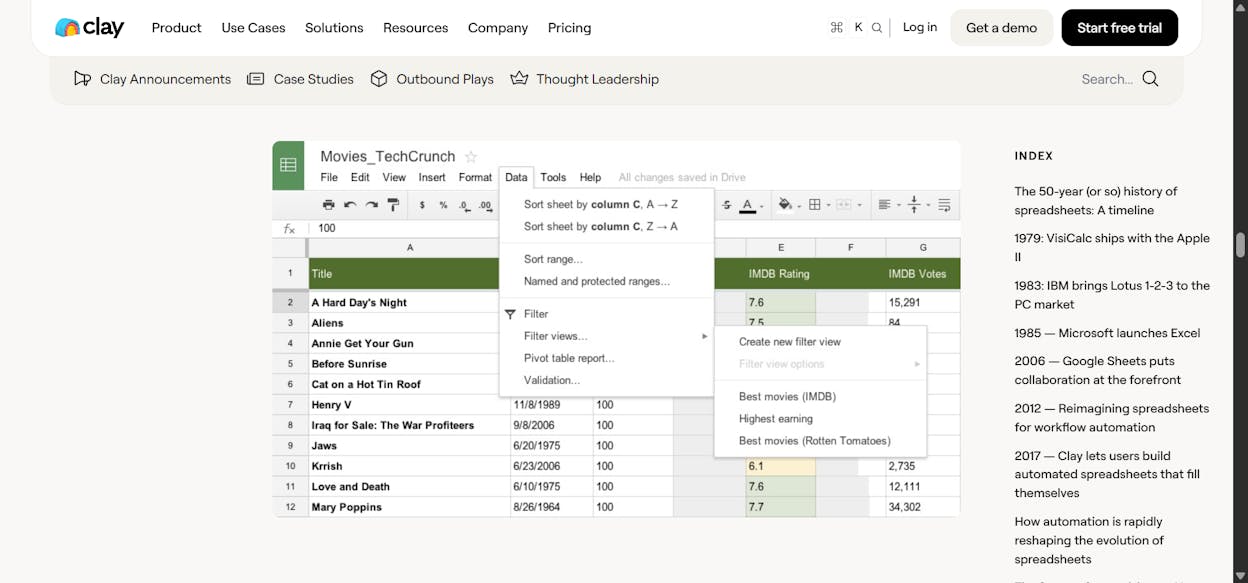Click the paint format roller icon
The width and height of the screenshot is (1248, 583).
393,205
